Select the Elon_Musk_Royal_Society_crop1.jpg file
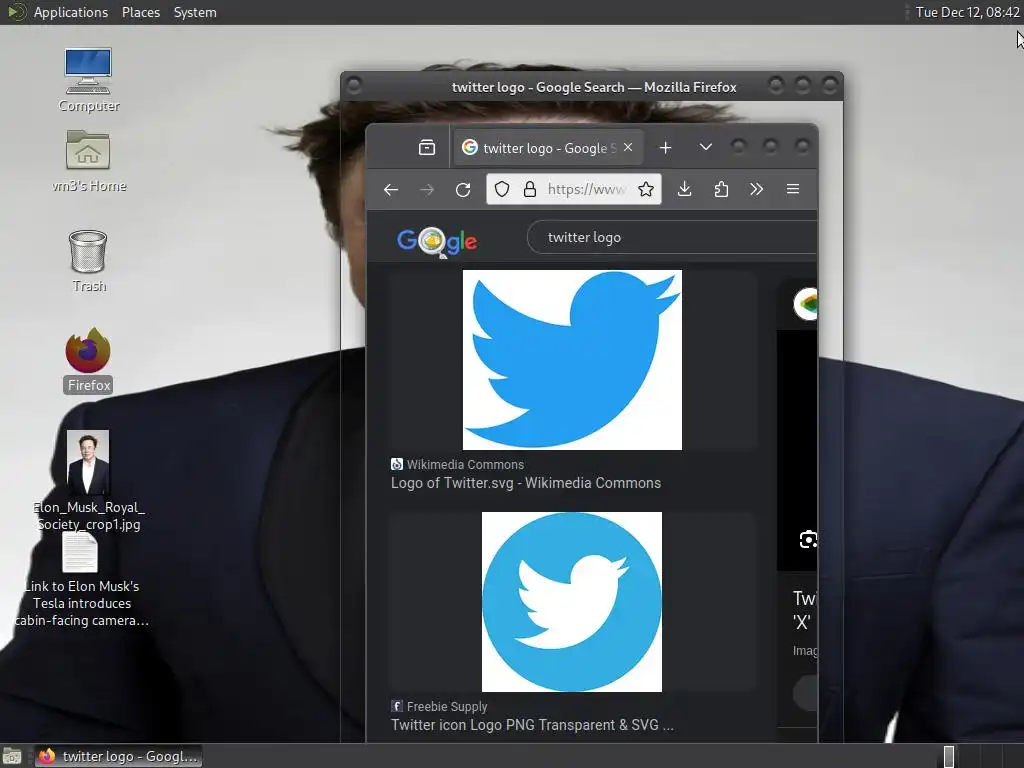This screenshot has width=1024, height=768. pos(88,481)
